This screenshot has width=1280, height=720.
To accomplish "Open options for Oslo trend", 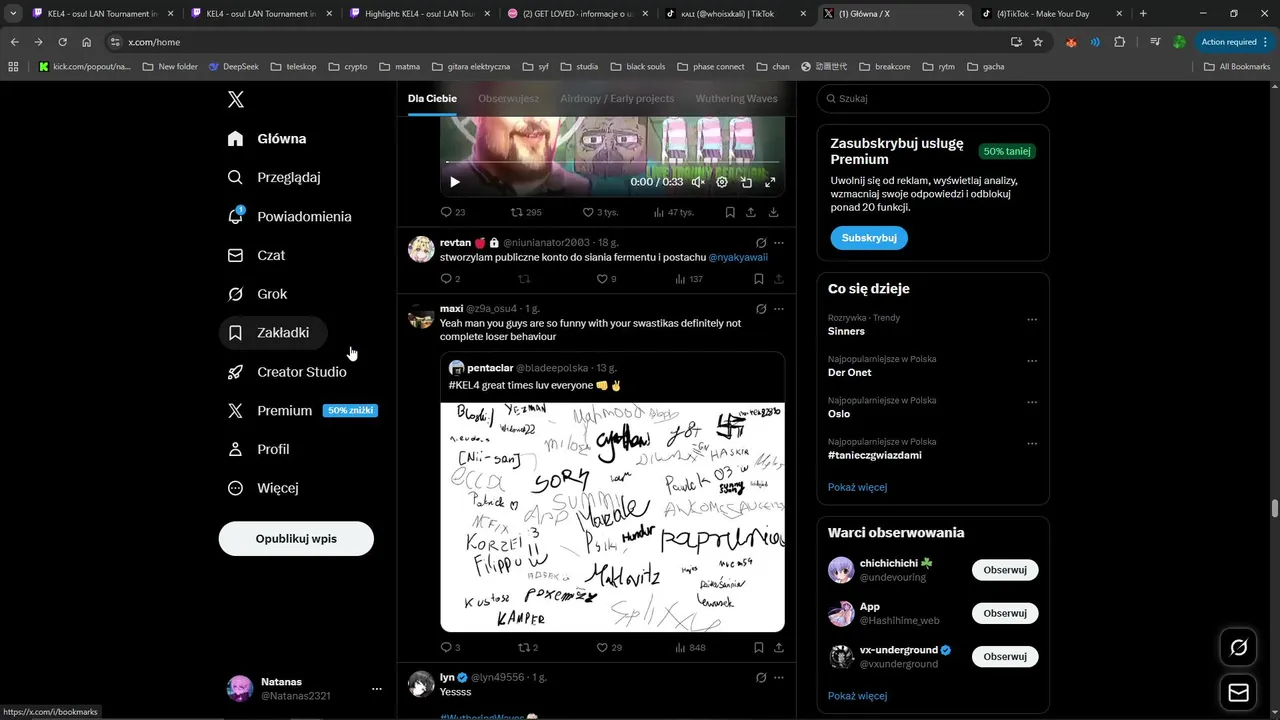I will click(x=1032, y=402).
